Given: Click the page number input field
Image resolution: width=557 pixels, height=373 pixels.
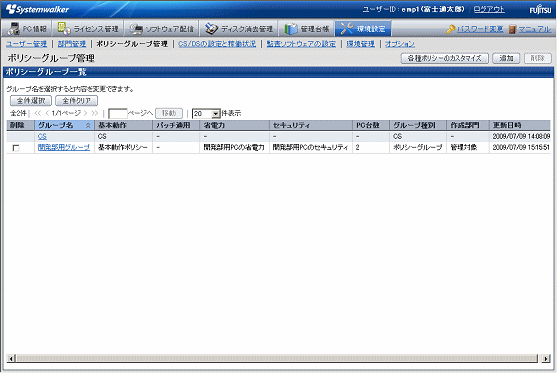Looking at the screenshot, I should [x=118, y=114].
